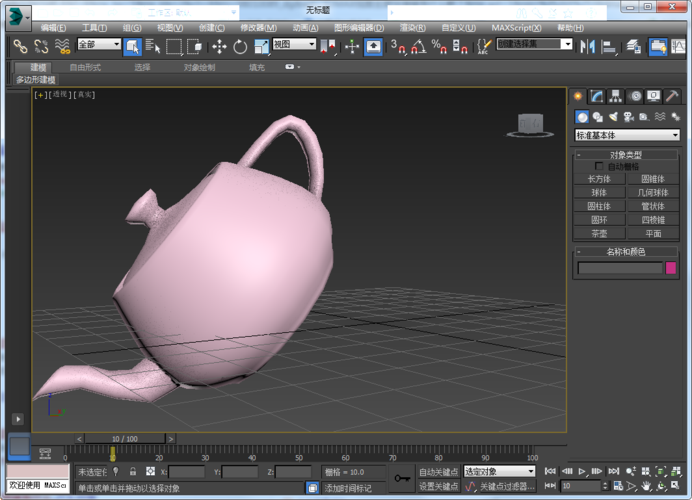This screenshot has height=500, width=692.
Task: Collapse the 名称和颜色 rollout
Action: (x=626, y=252)
